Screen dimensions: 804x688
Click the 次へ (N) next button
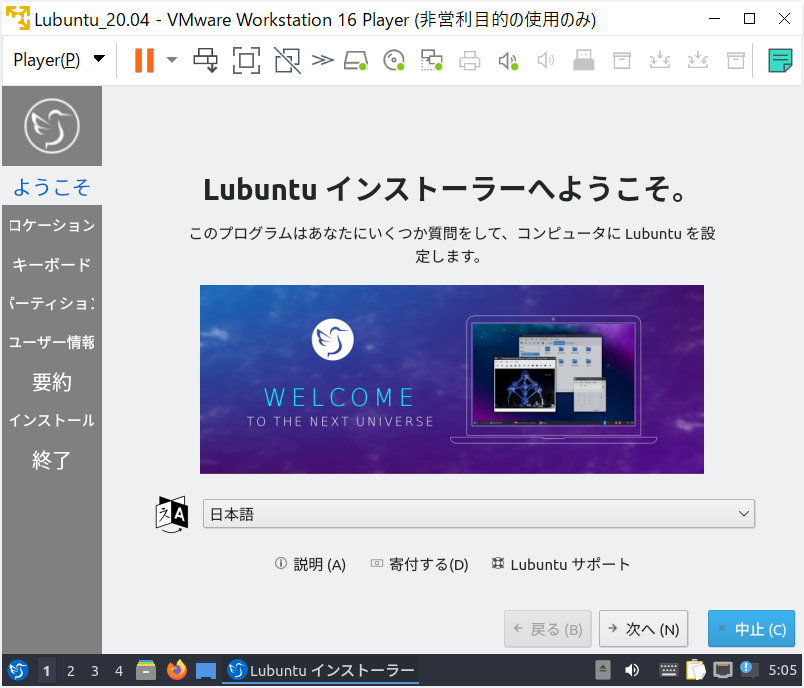coord(644,629)
